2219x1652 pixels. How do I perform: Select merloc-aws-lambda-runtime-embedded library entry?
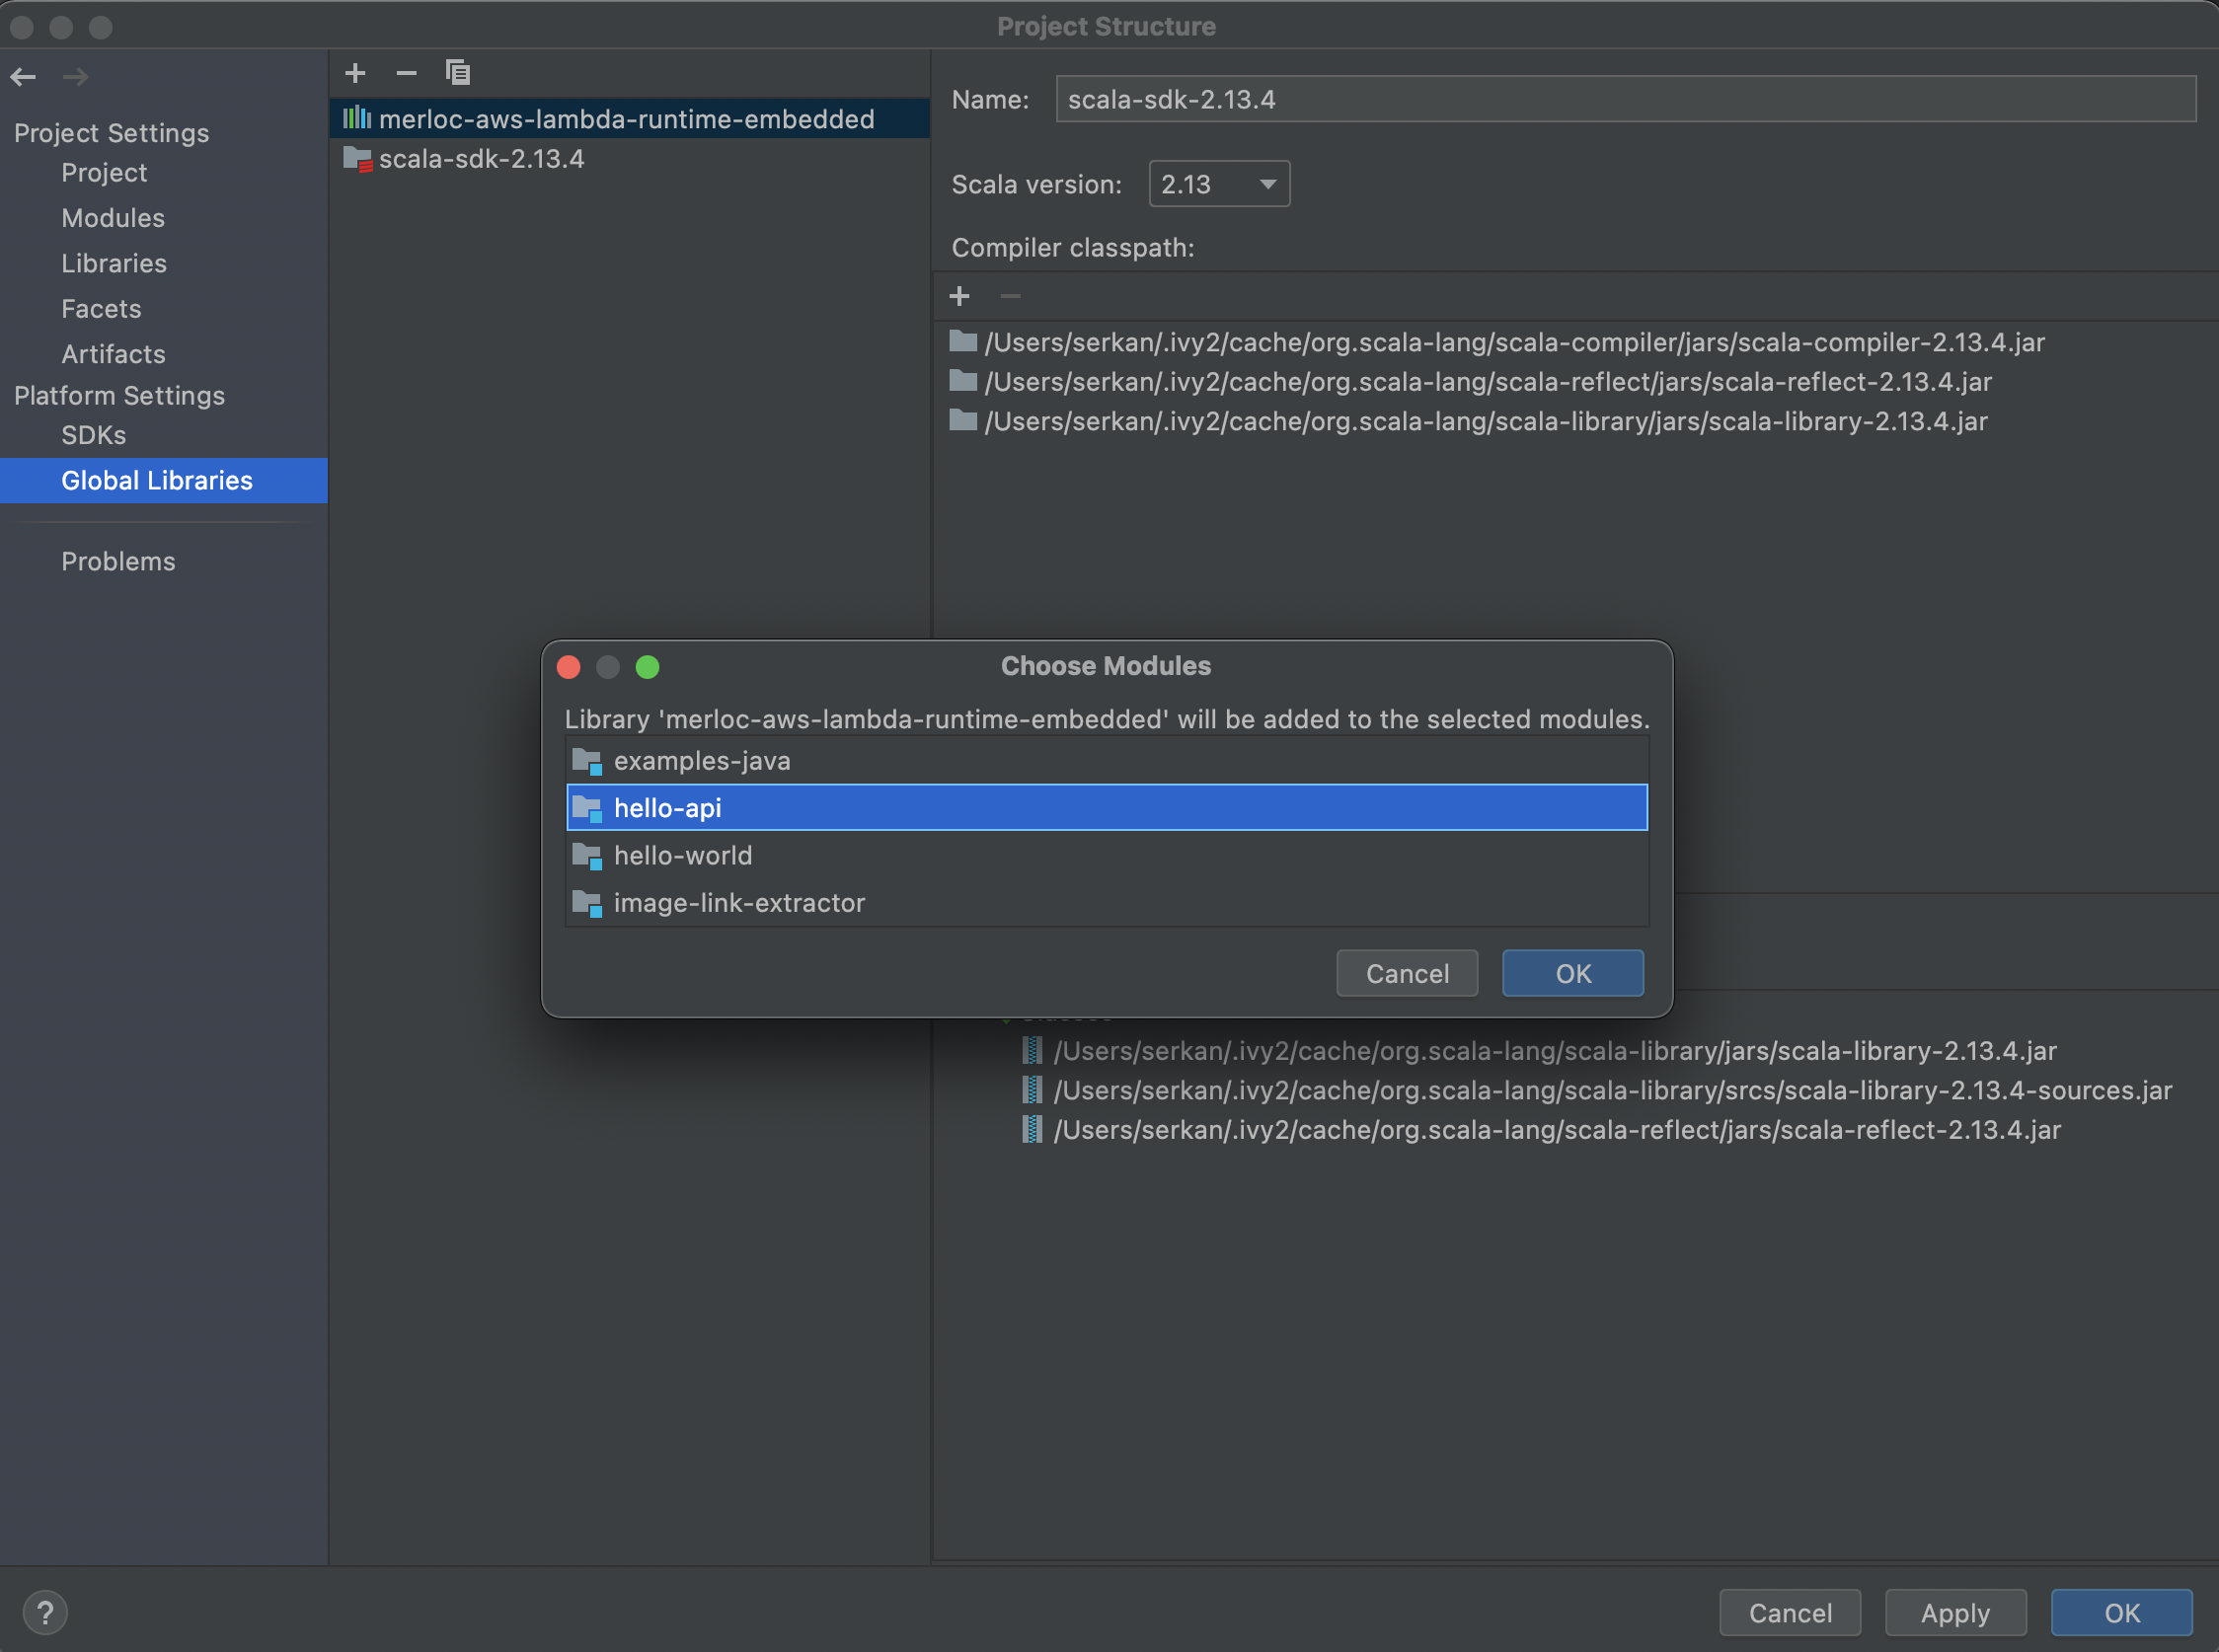tap(626, 119)
